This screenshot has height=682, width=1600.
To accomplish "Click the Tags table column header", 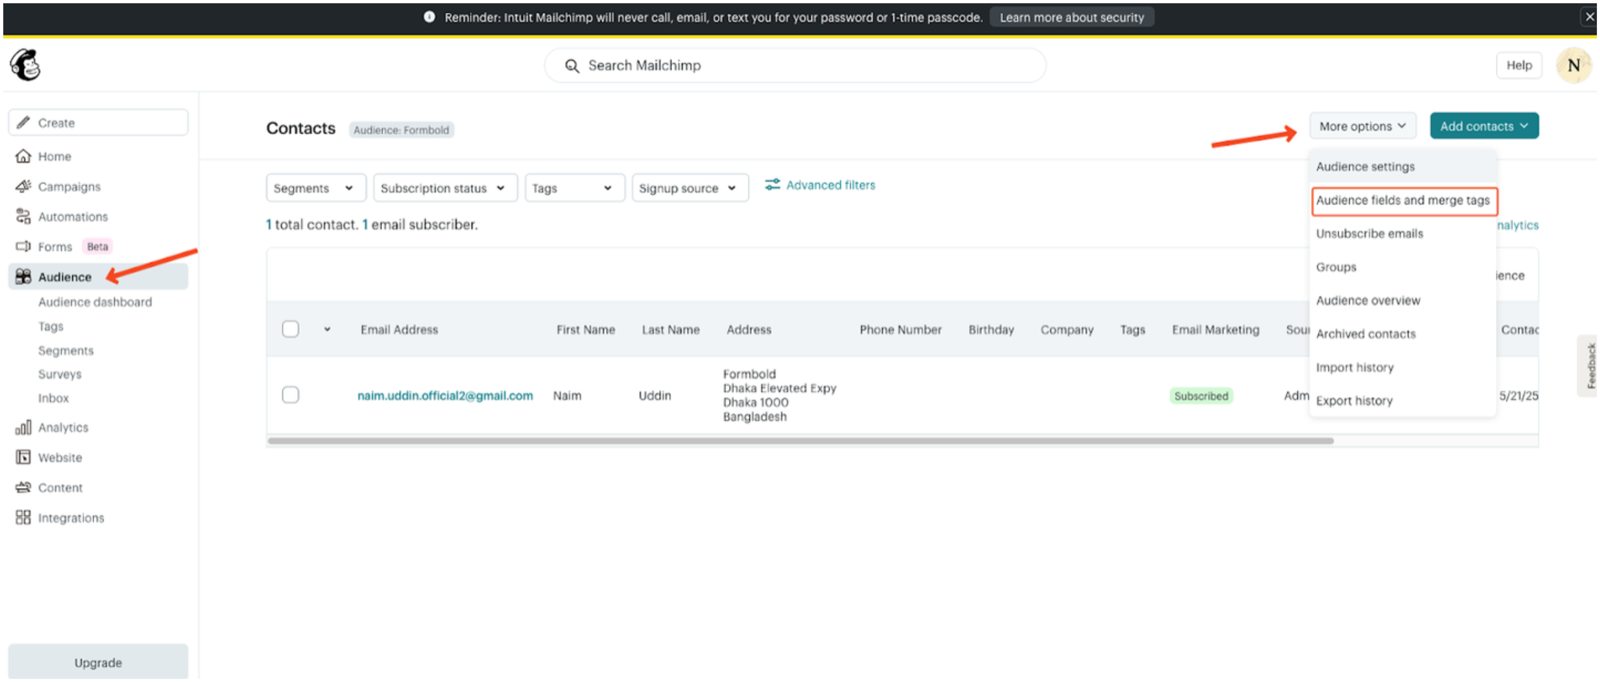I will 1133,329.
